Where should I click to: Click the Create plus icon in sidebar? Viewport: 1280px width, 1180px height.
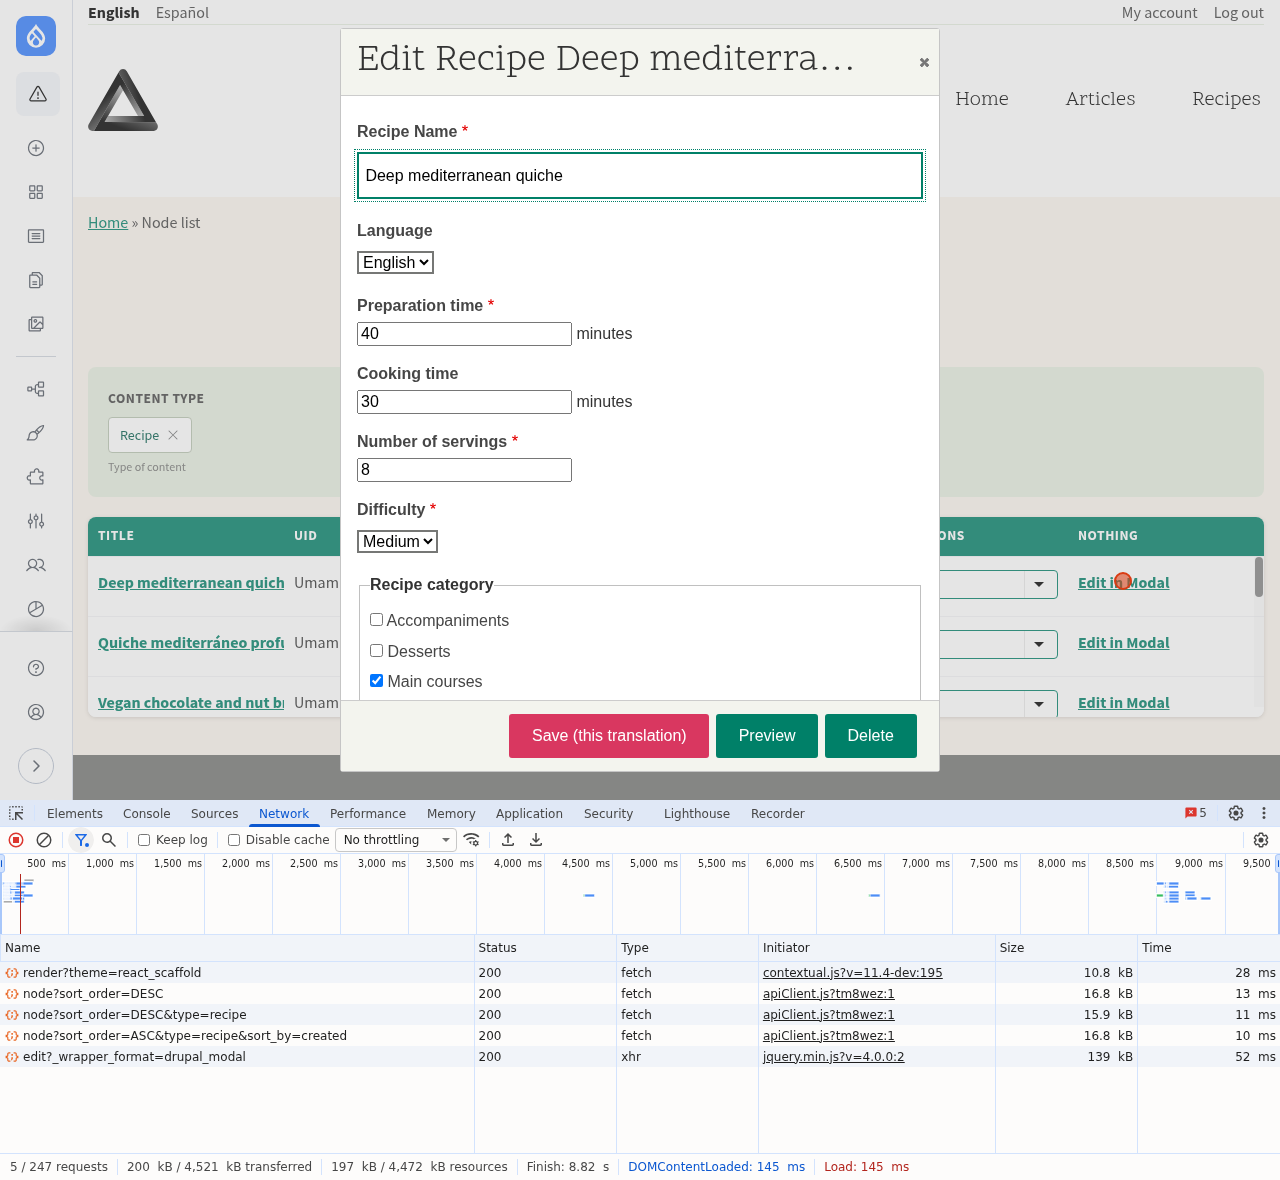[36, 148]
